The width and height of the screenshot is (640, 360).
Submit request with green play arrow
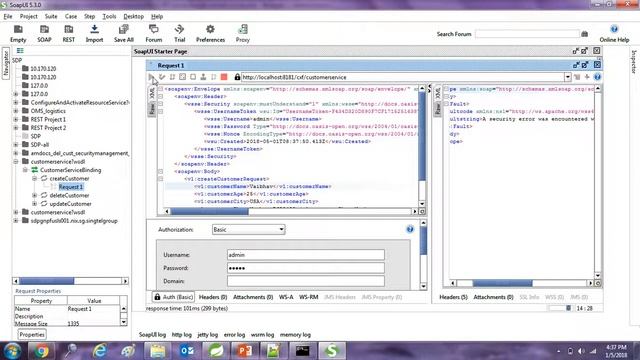pos(151,77)
